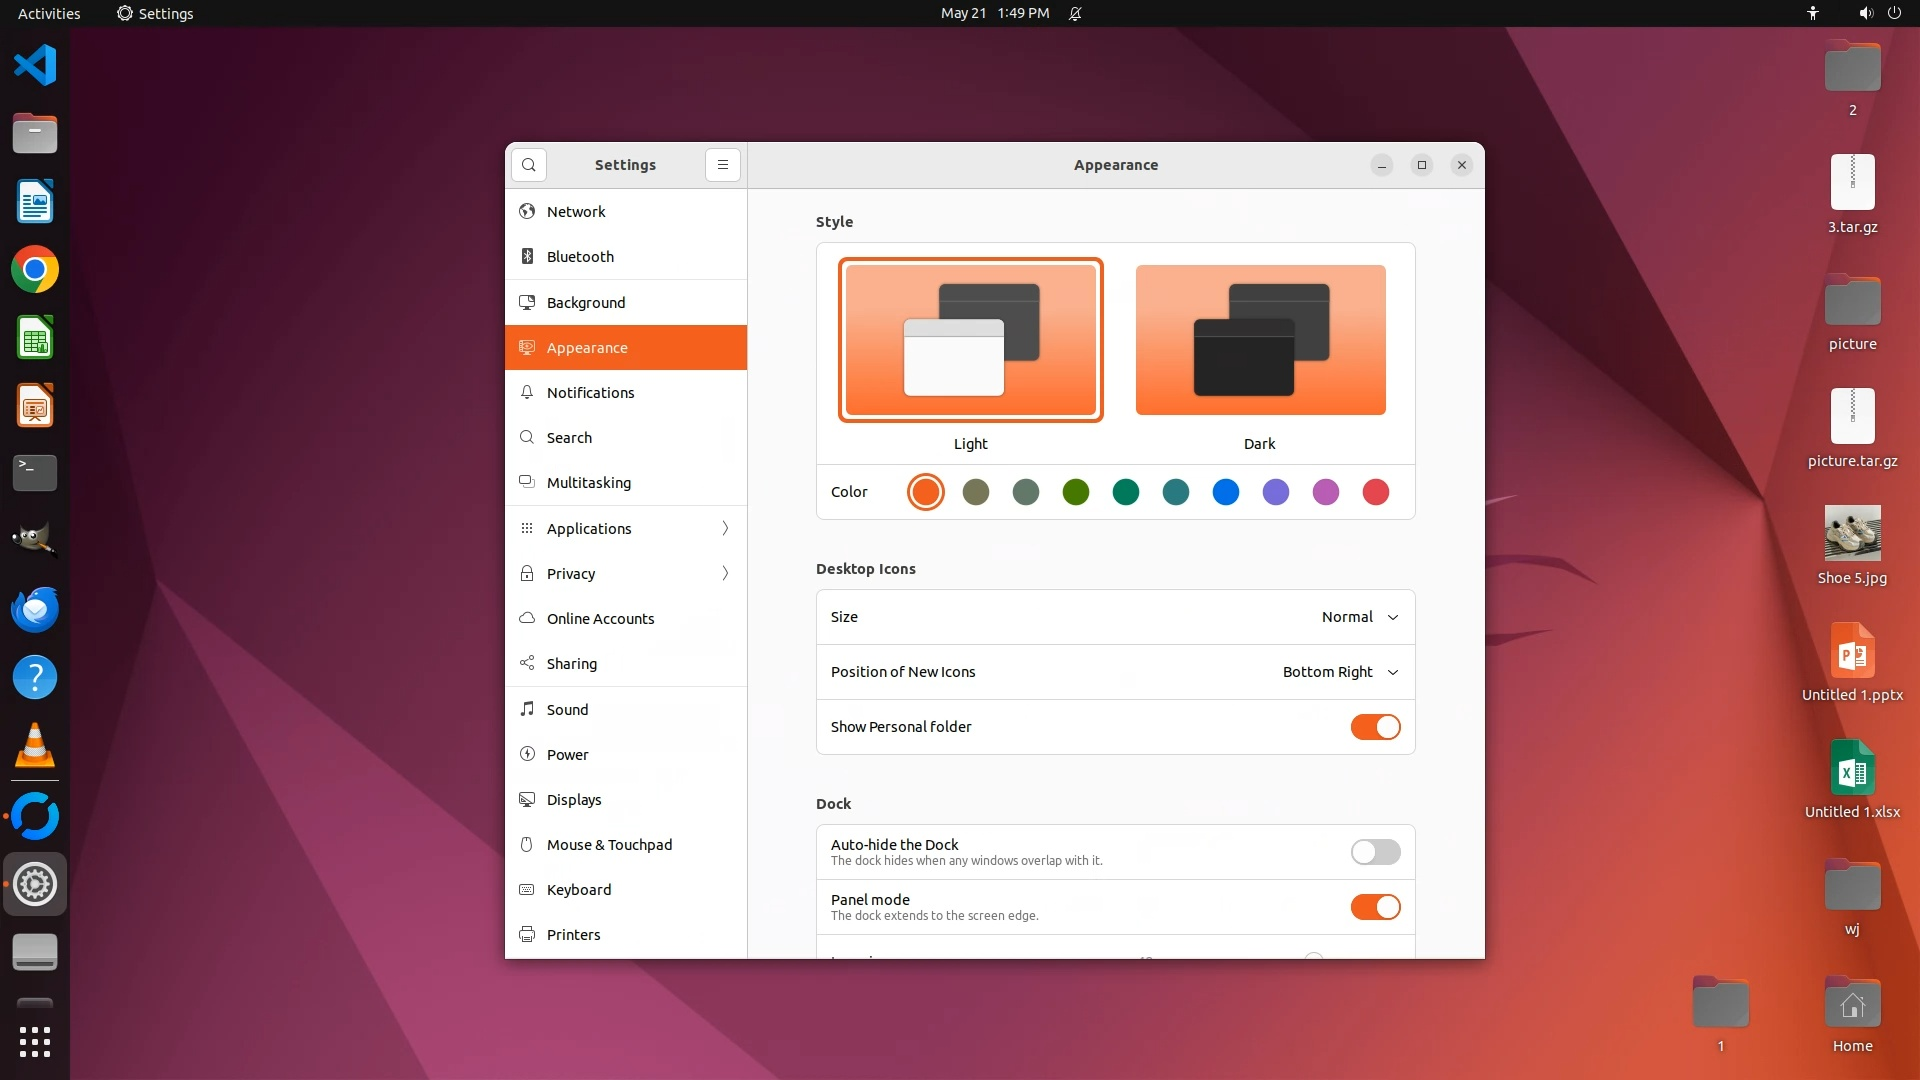The width and height of the screenshot is (1920, 1080).
Task: Select the Dark style thumbnail
Action: pyautogui.click(x=1260, y=340)
